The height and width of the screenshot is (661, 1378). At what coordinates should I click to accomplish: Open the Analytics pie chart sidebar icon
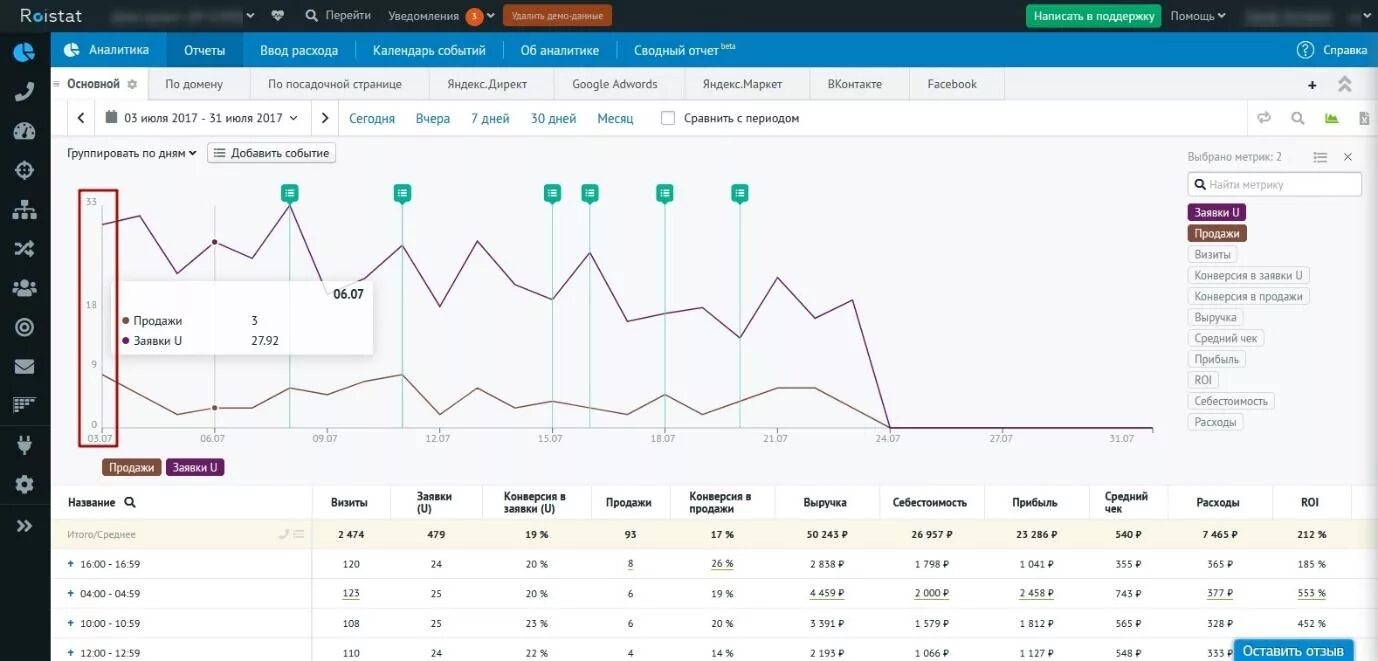(24, 52)
